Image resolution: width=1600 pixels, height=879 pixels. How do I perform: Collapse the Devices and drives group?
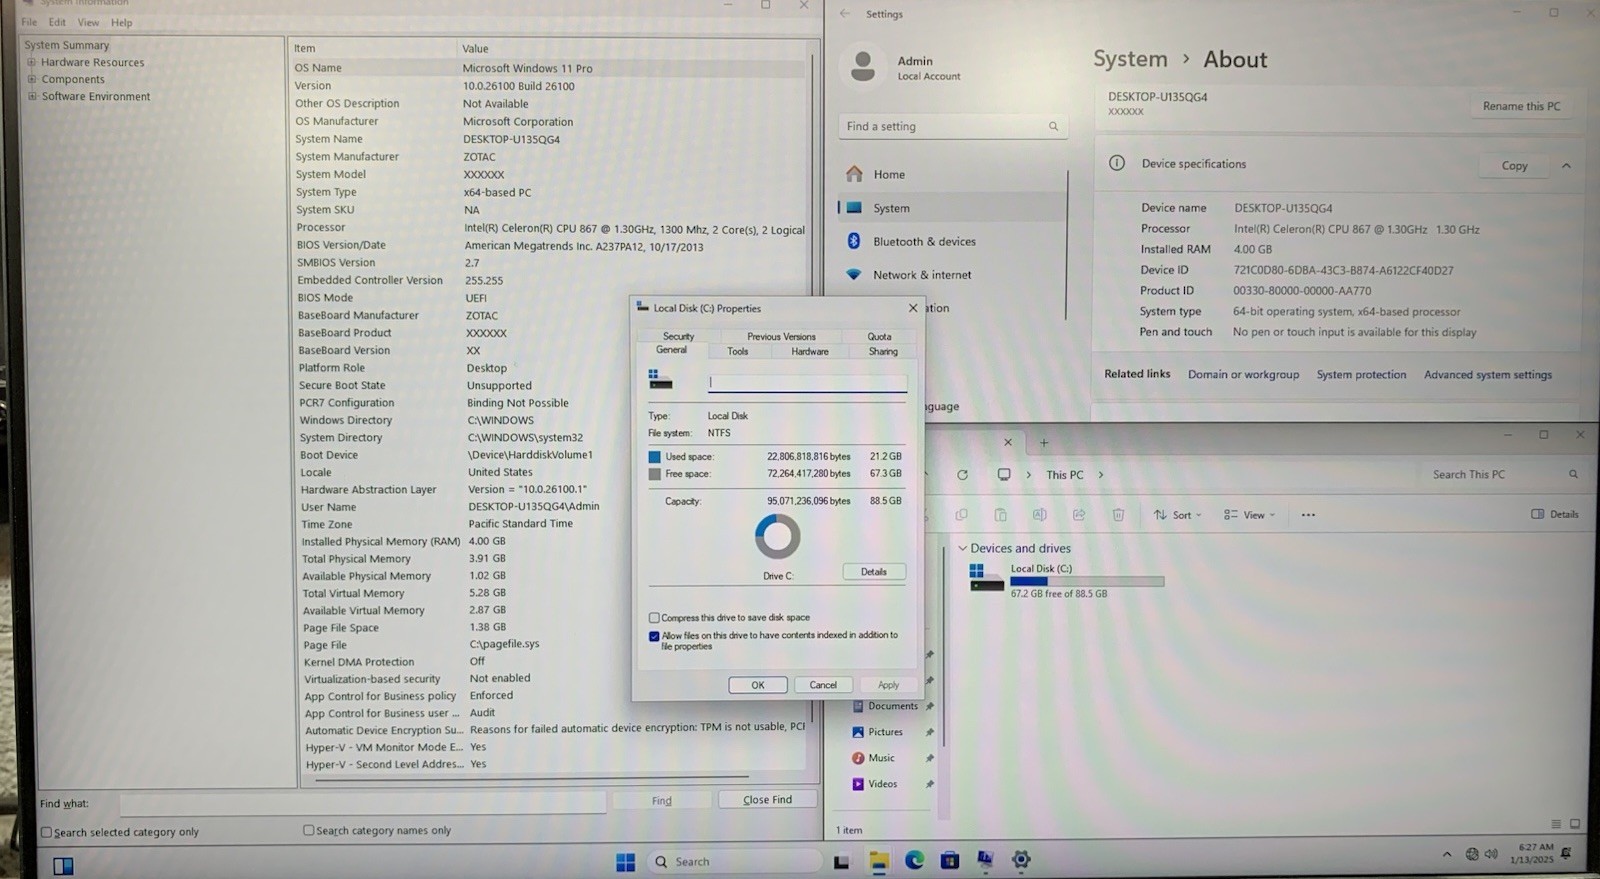[962, 548]
